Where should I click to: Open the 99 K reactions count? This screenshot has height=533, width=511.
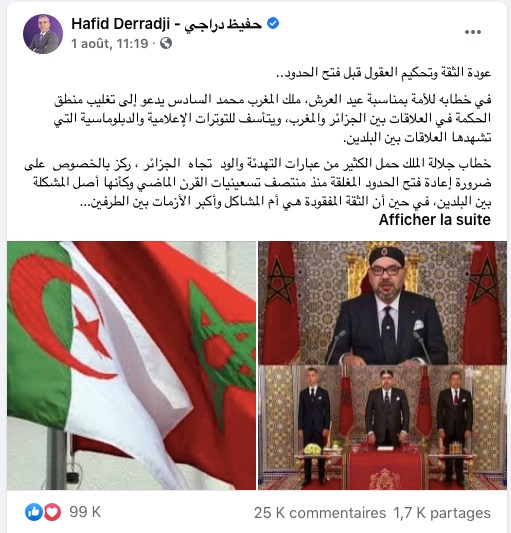pos(85,512)
